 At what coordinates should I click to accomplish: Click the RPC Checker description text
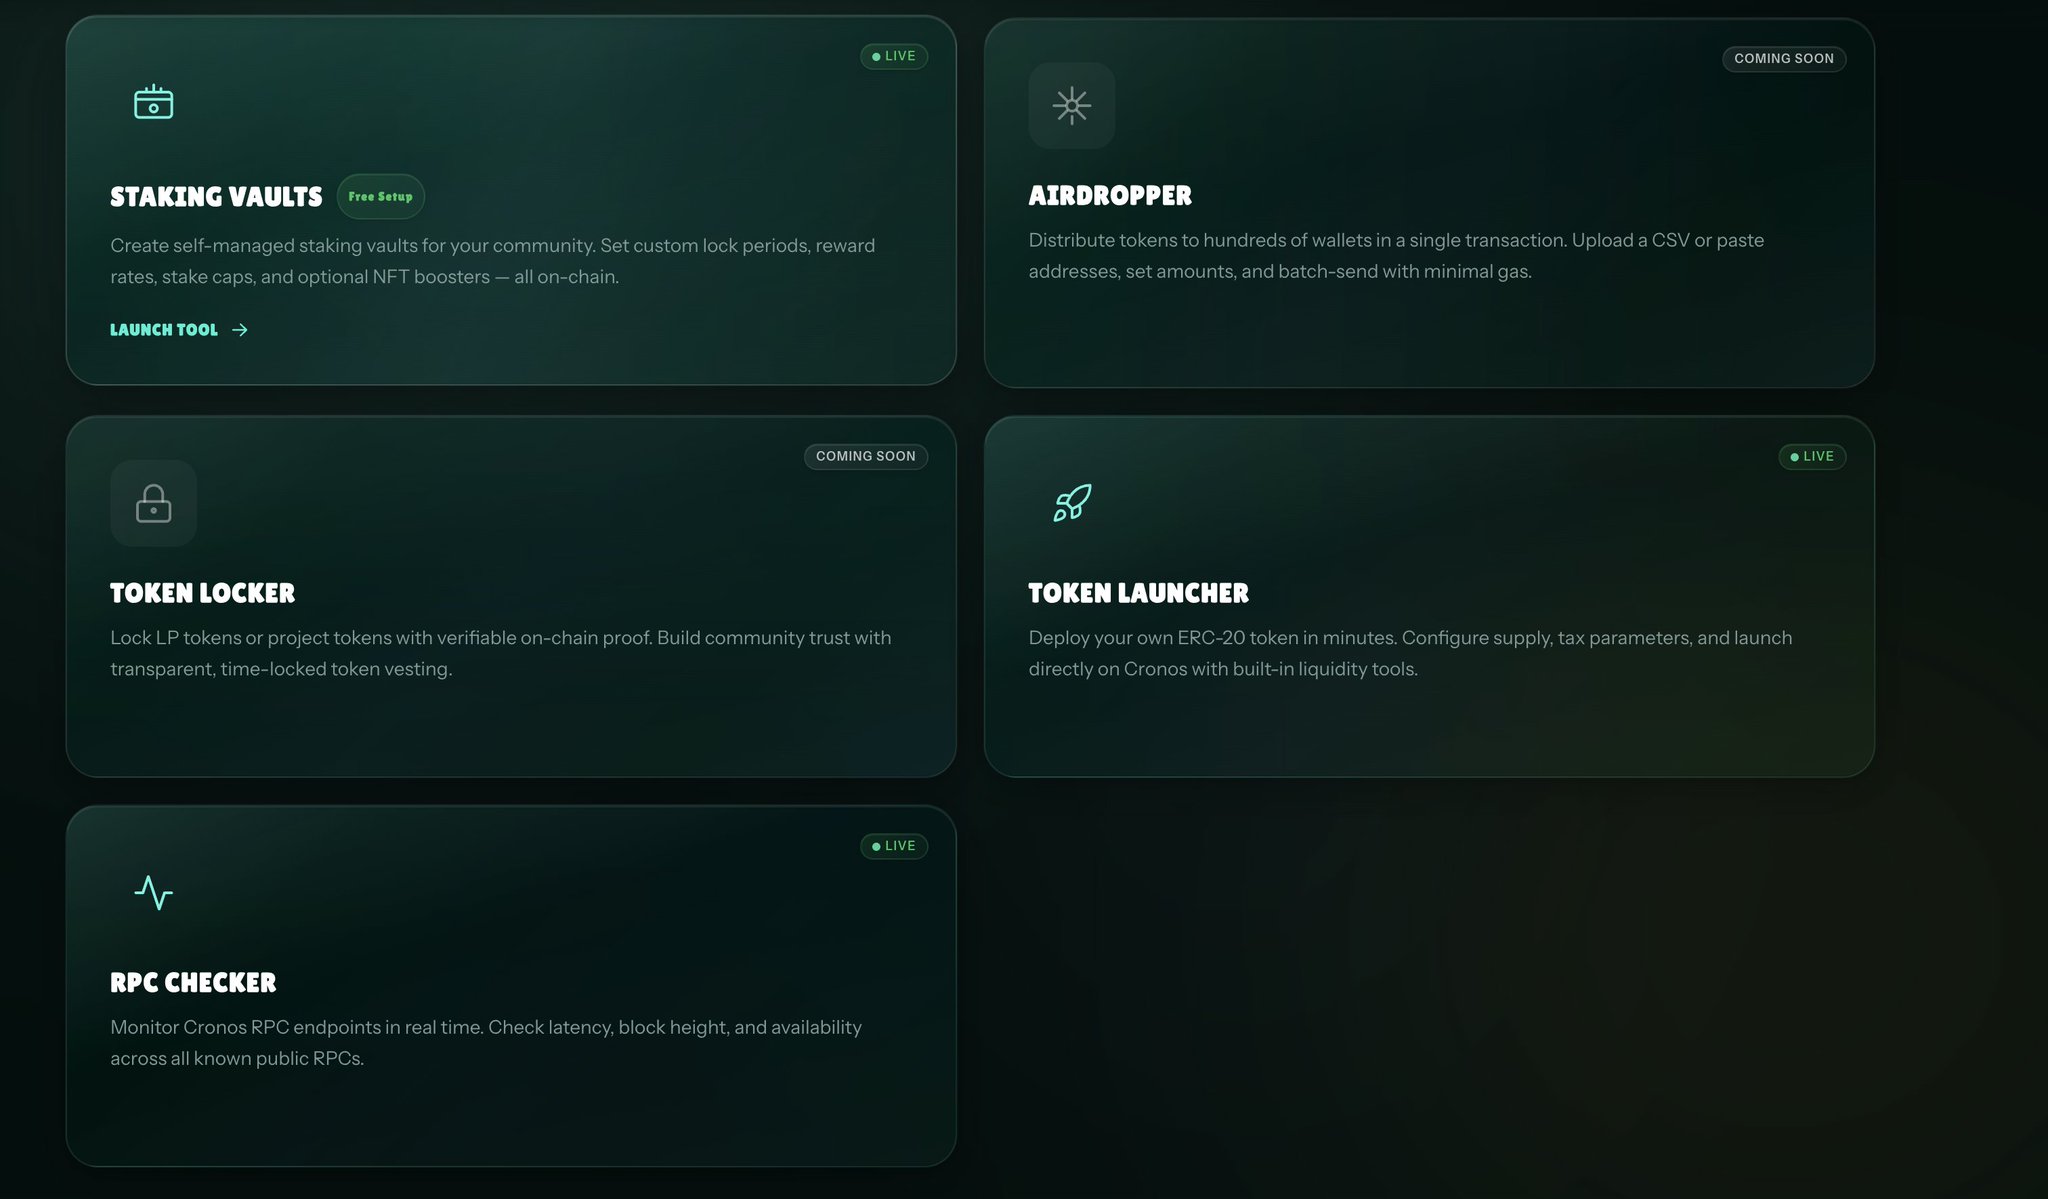(486, 1043)
